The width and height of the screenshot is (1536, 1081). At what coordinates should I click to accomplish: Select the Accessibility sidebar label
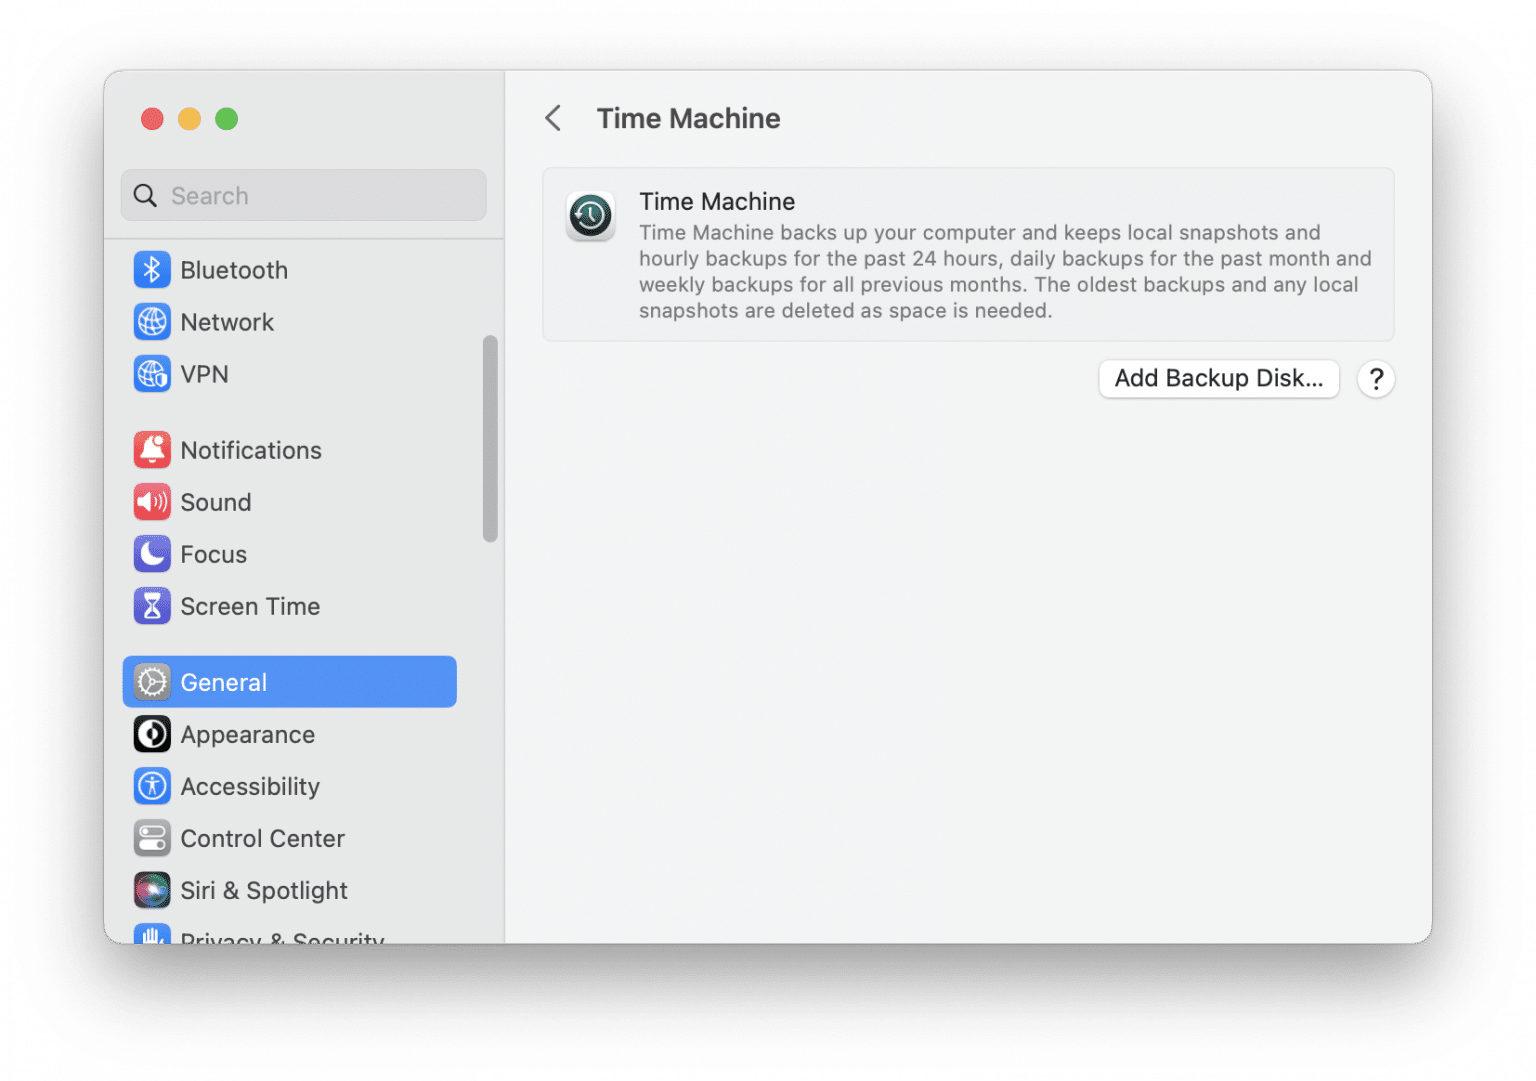point(250,787)
